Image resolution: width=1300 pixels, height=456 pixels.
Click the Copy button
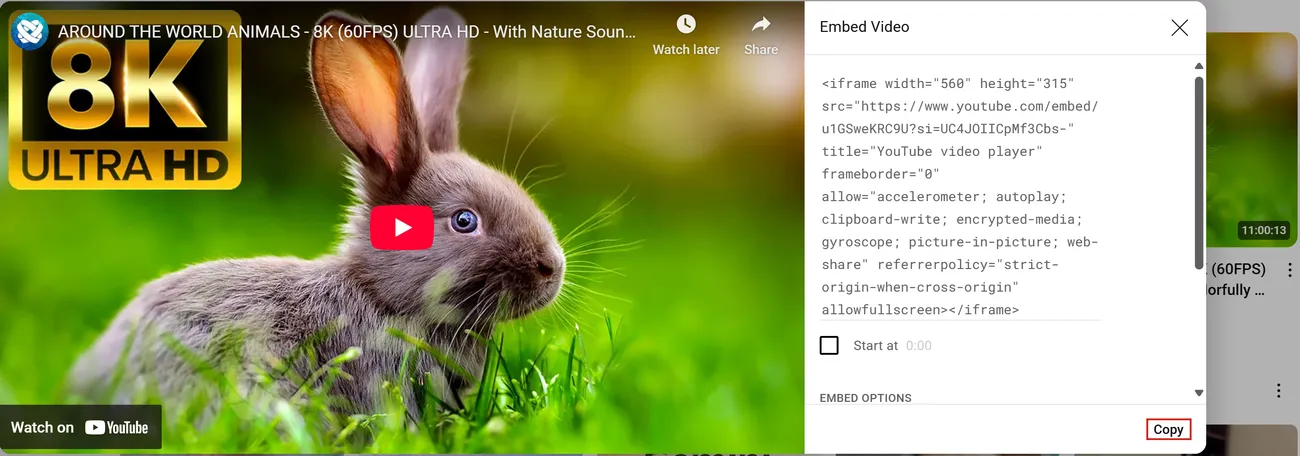1168,429
